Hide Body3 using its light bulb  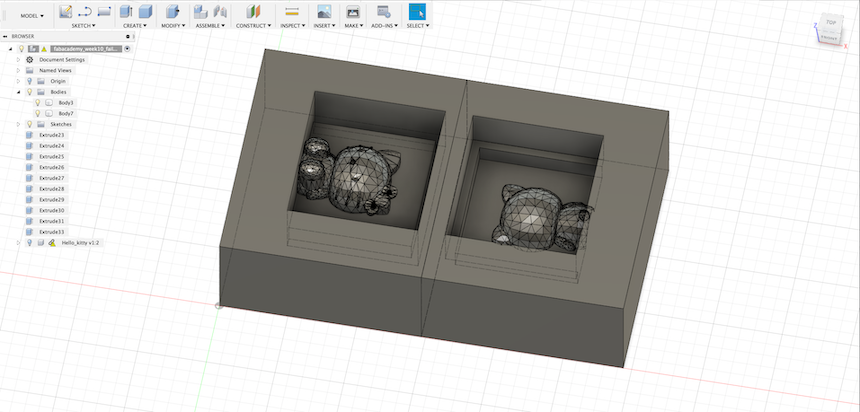click(38, 103)
